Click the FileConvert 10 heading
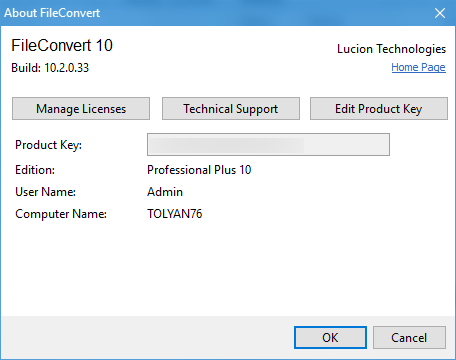 [x=62, y=45]
